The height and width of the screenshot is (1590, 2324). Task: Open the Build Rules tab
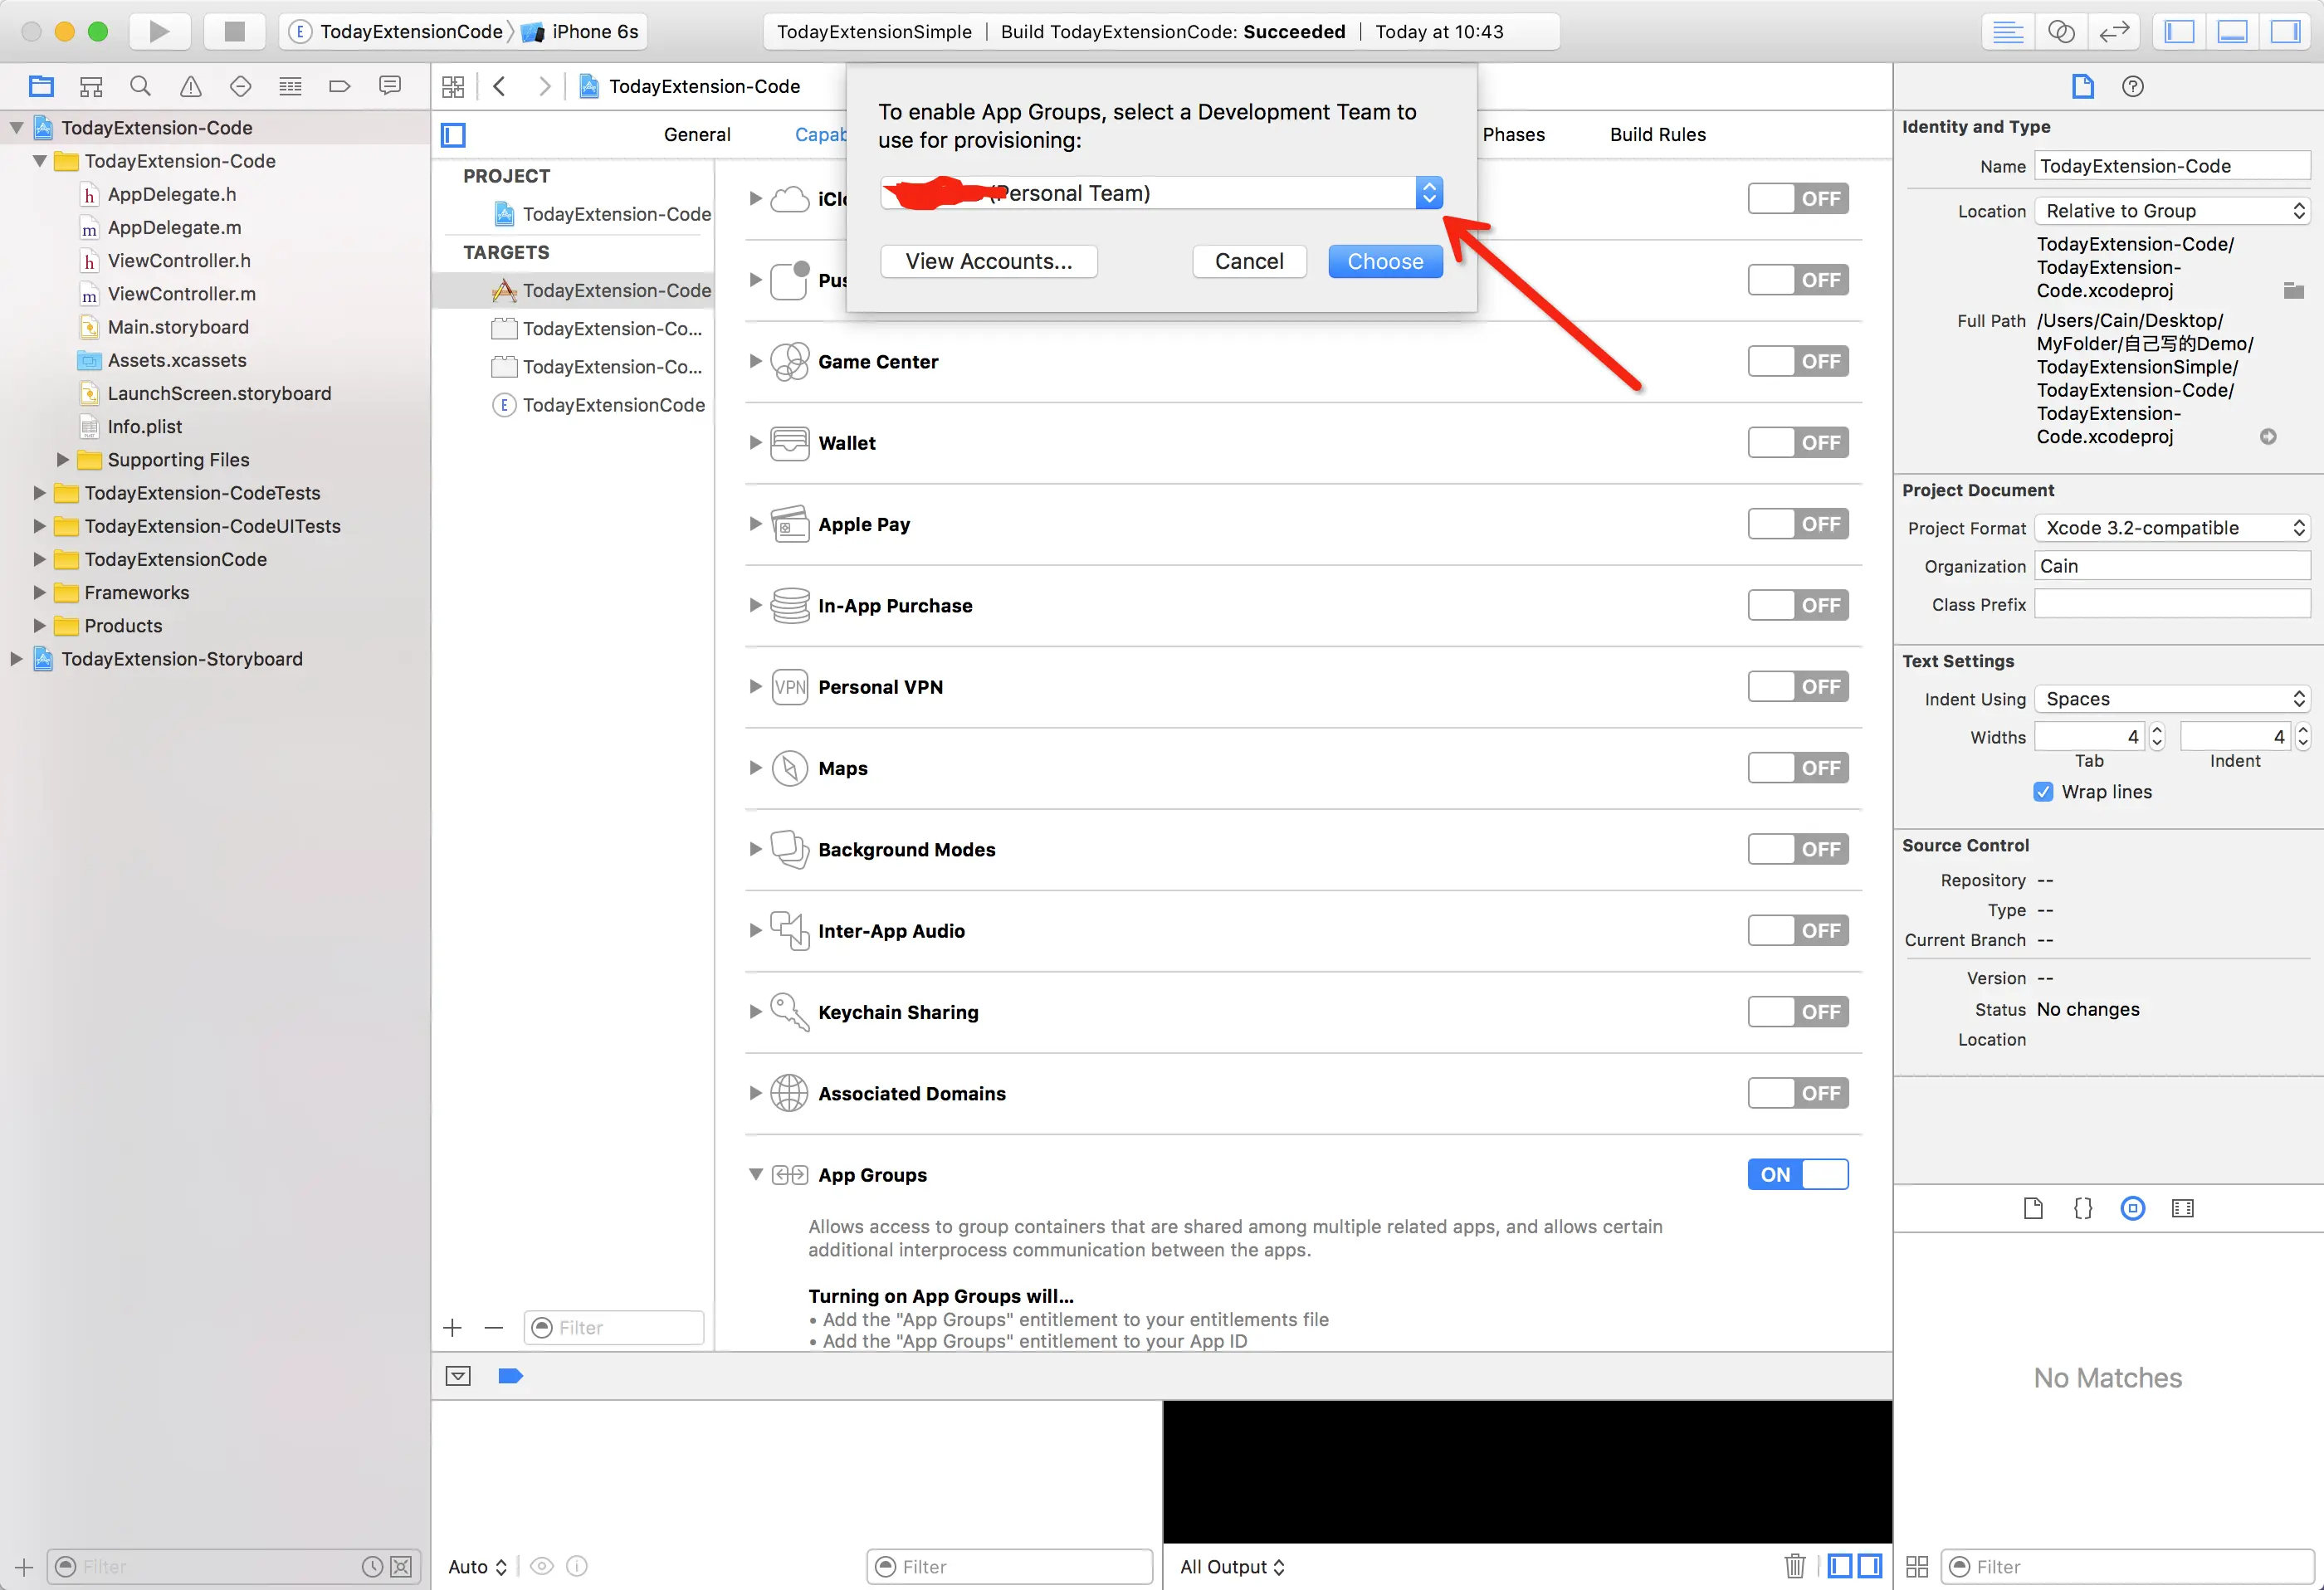coord(1657,134)
